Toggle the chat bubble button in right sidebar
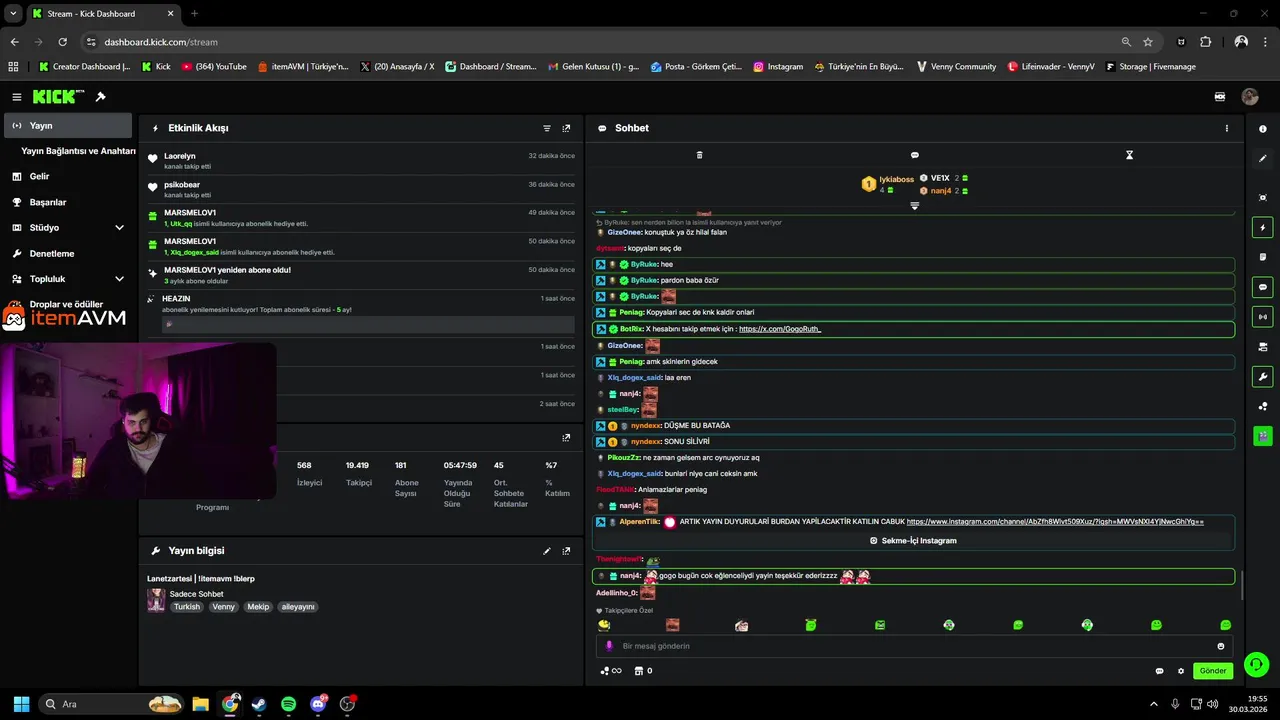 (1263, 287)
